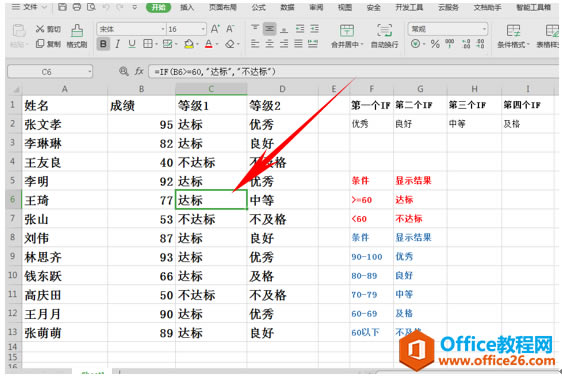Screen dimensions: 562x378
Task: Toggle Bold formatting button
Action: pos(103,44)
